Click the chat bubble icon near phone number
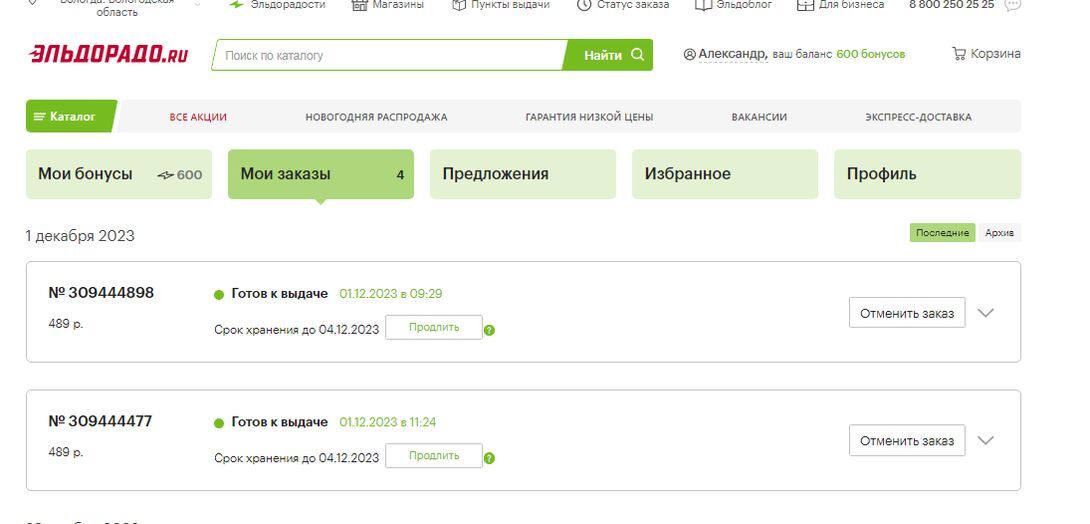The image size is (1090, 524). [x=1013, y=4]
